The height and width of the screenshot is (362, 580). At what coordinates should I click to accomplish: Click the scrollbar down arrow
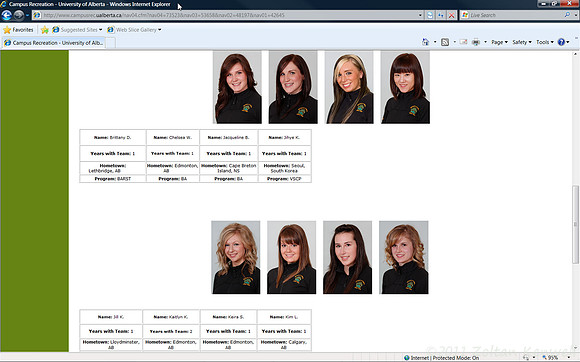(575, 348)
